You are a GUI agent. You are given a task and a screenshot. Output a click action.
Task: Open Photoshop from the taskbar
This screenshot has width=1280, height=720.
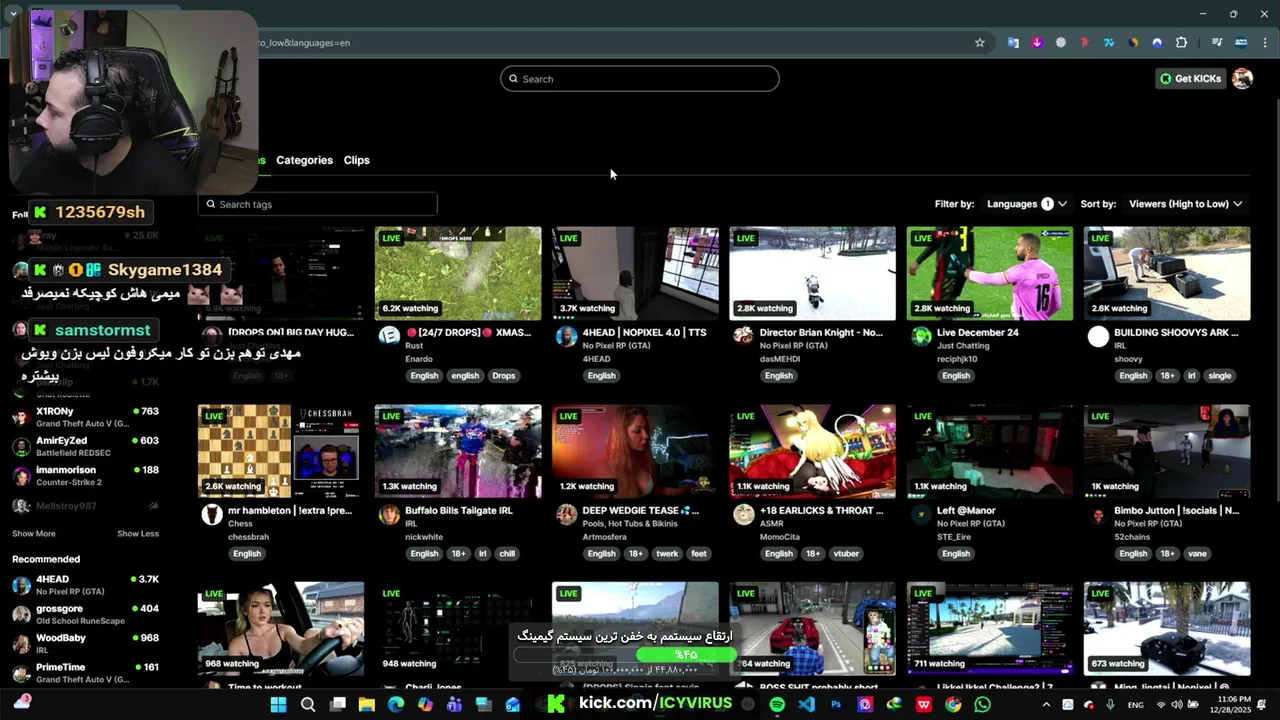(836, 705)
